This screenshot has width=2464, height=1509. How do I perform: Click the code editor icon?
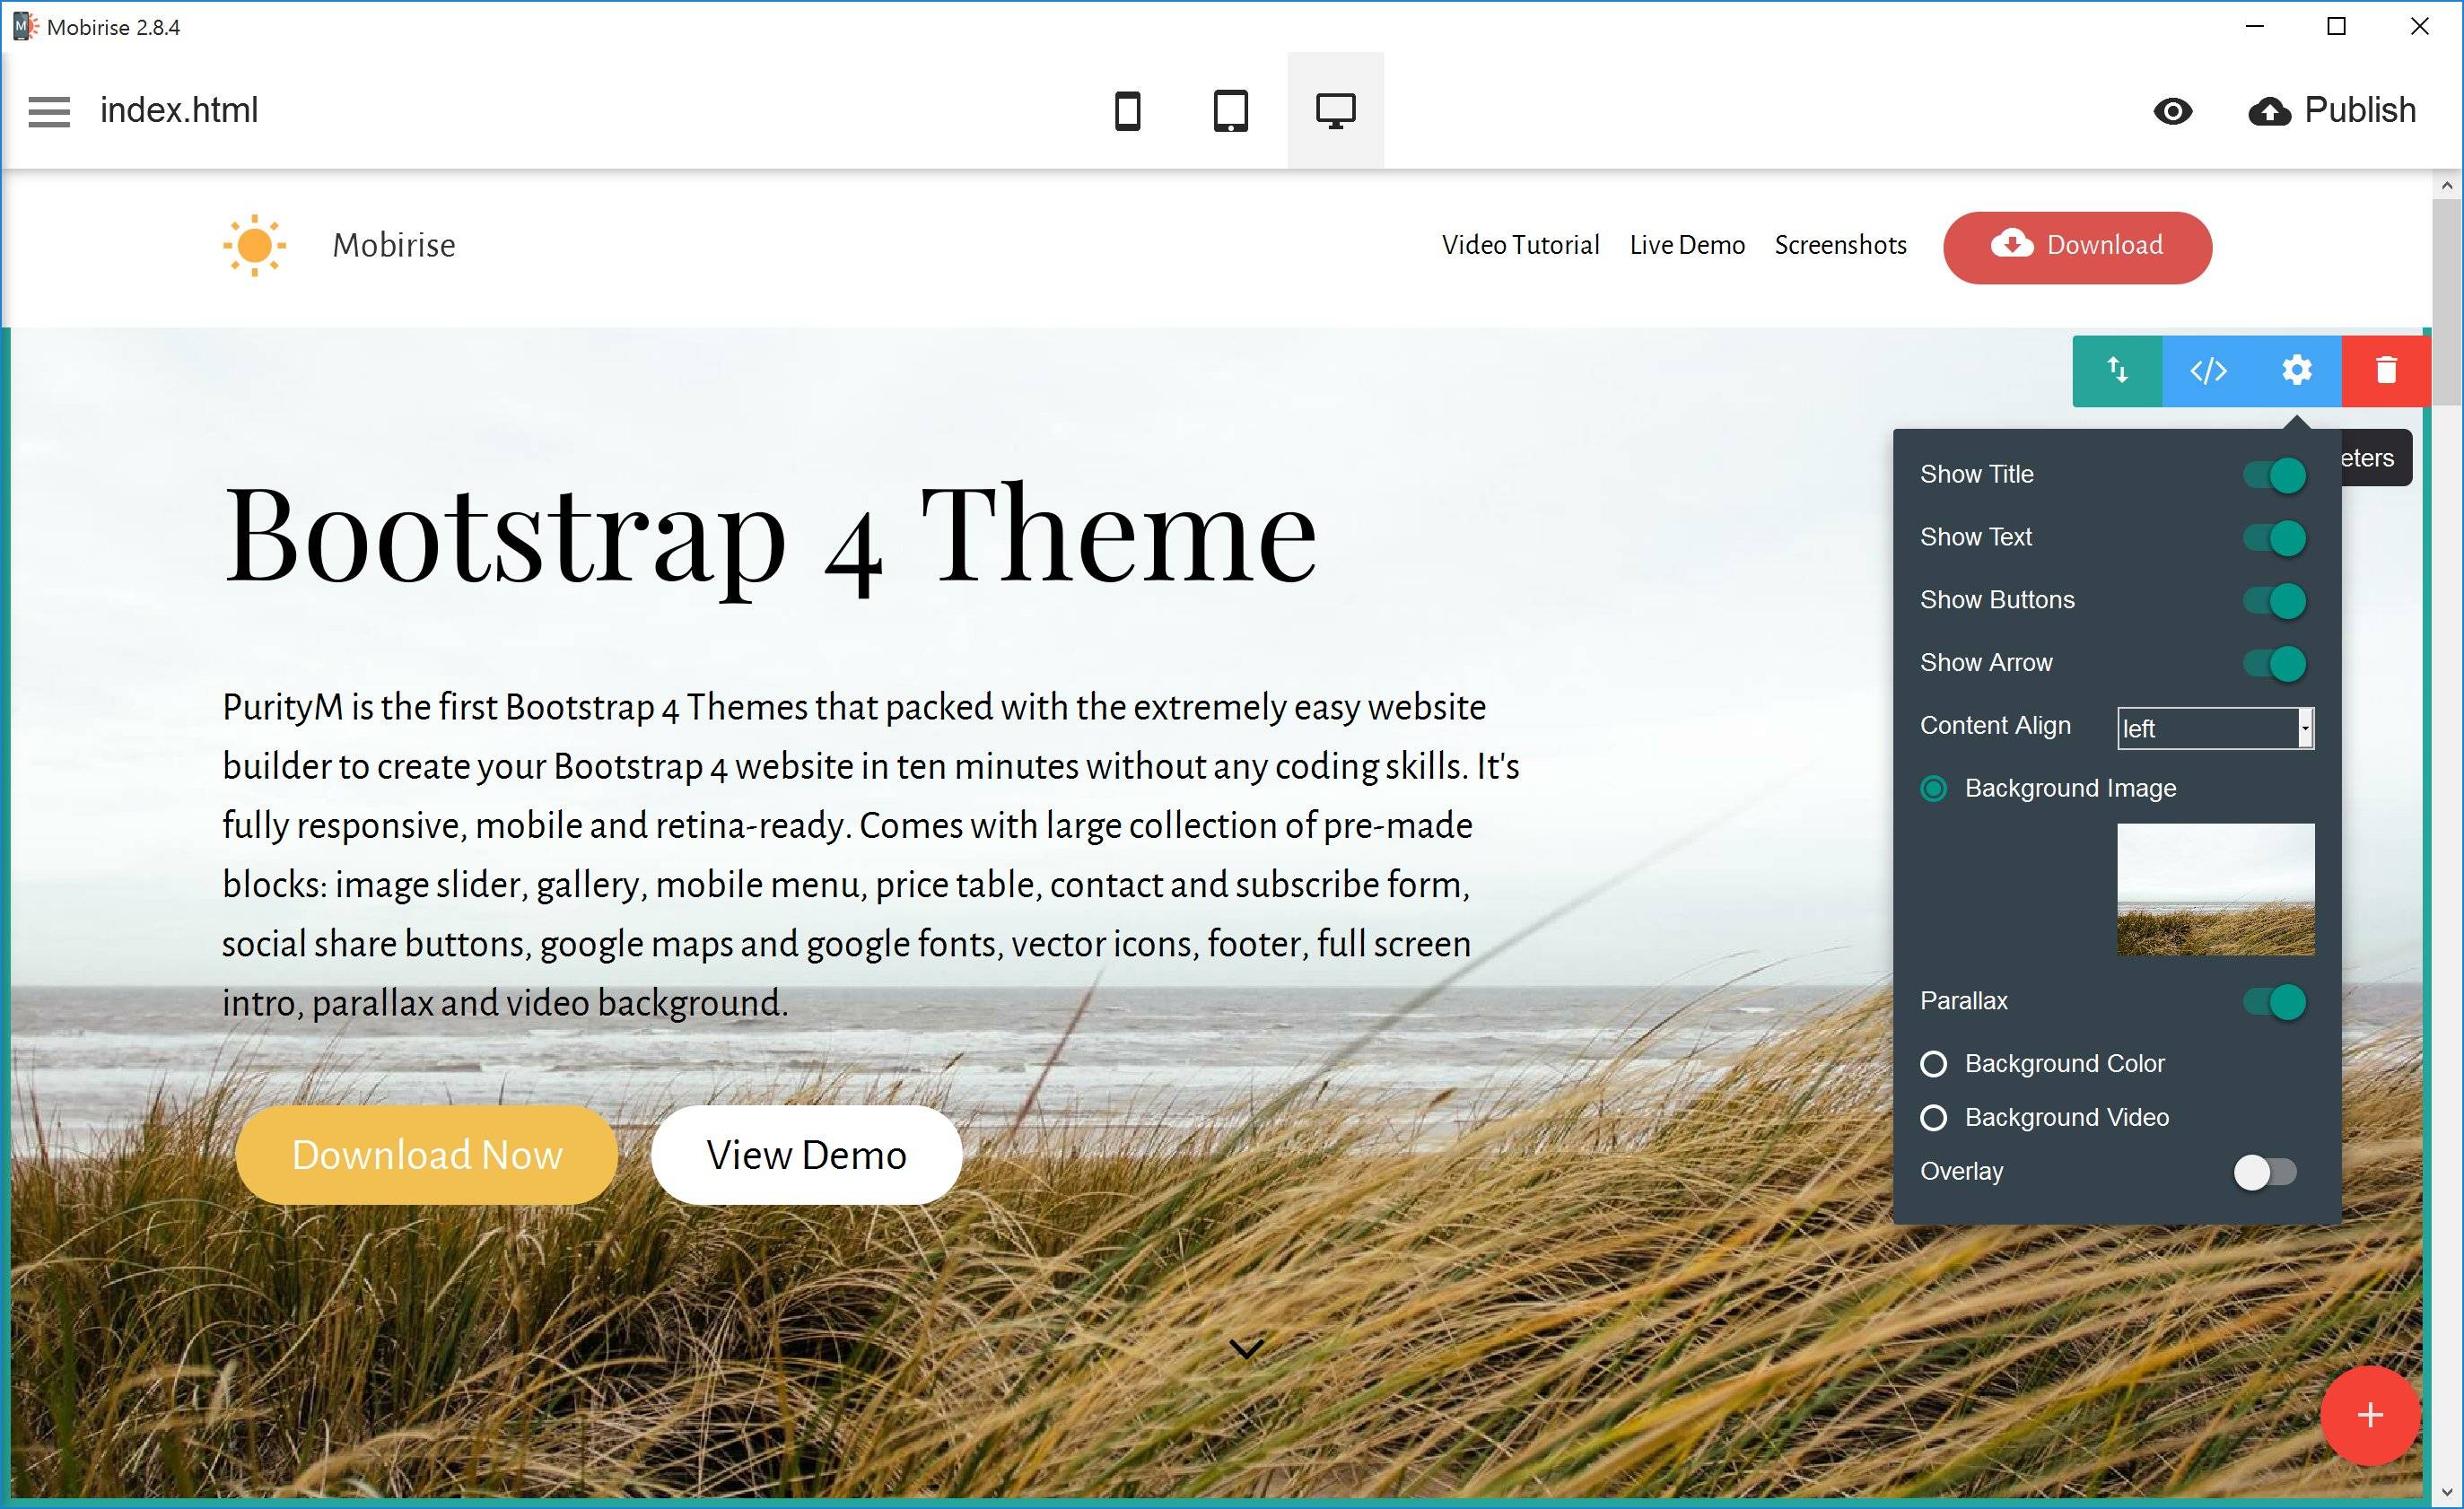point(2209,371)
